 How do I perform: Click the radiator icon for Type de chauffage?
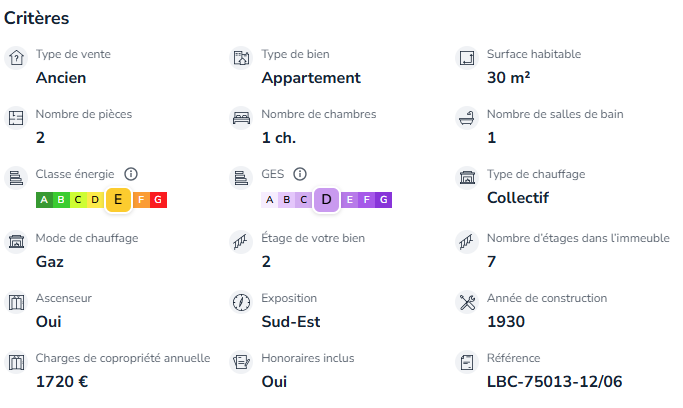coord(466,179)
